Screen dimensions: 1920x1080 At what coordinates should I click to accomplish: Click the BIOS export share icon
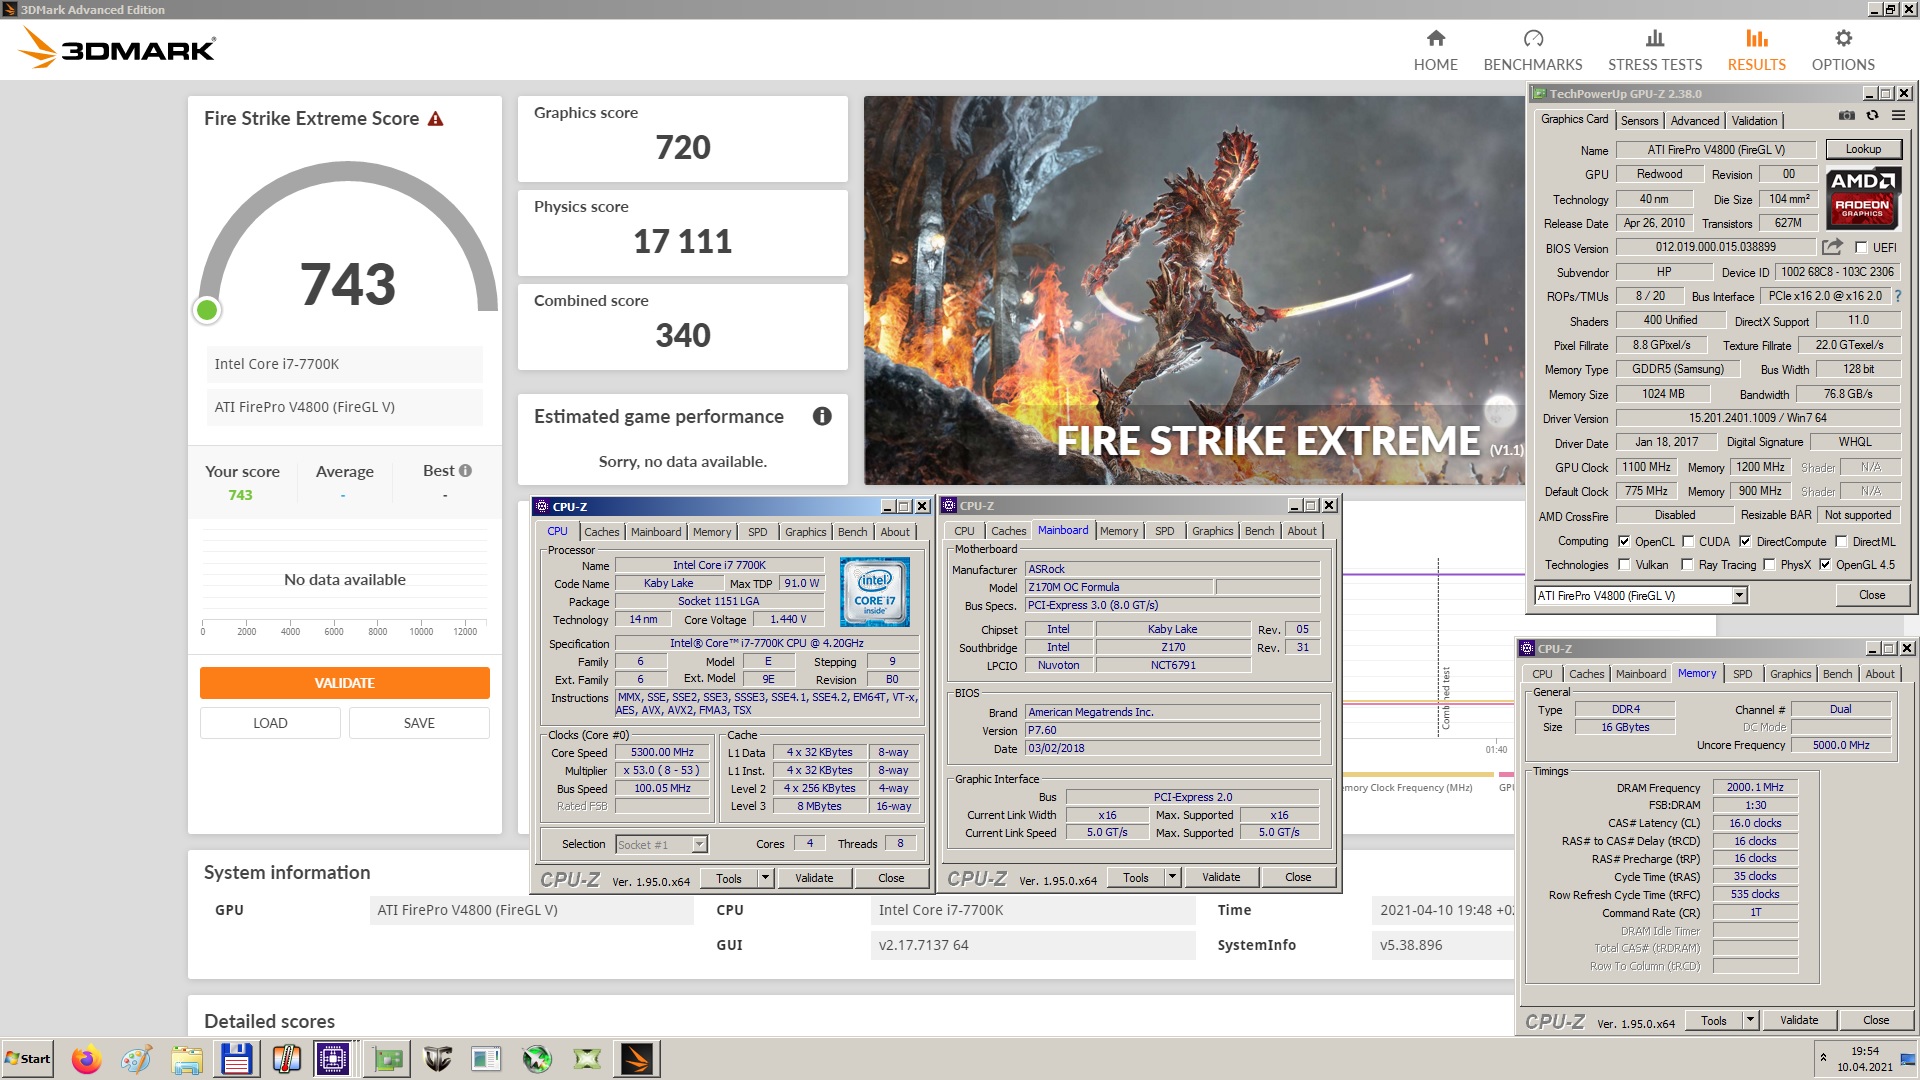pyautogui.click(x=1832, y=247)
